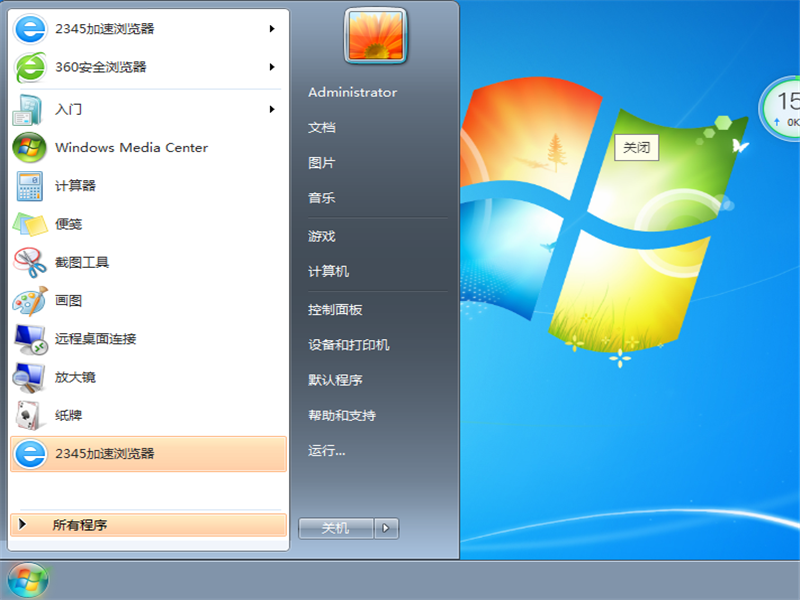The height and width of the screenshot is (600, 800).
Task: Click 远程桌面连接 text label
Action: 95,339
